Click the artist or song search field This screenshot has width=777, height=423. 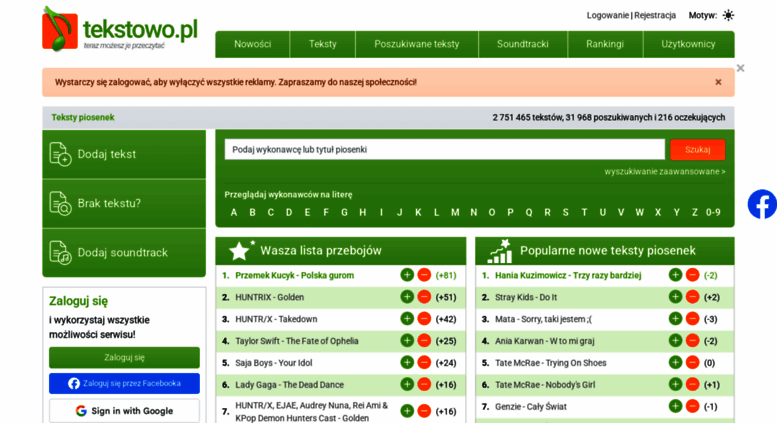click(x=444, y=149)
